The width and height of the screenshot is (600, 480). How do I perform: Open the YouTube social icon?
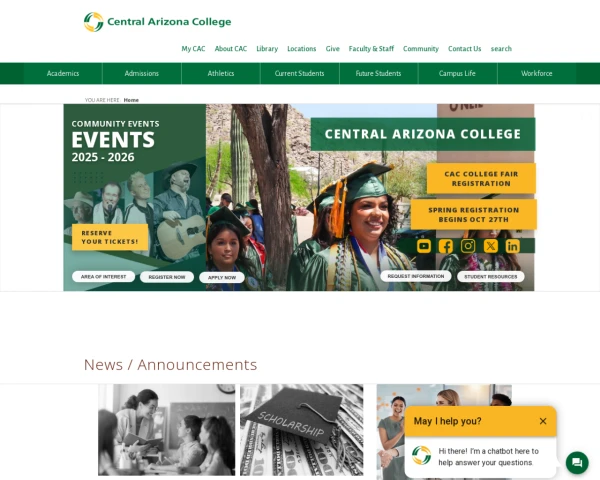click(x=424, y=246)
